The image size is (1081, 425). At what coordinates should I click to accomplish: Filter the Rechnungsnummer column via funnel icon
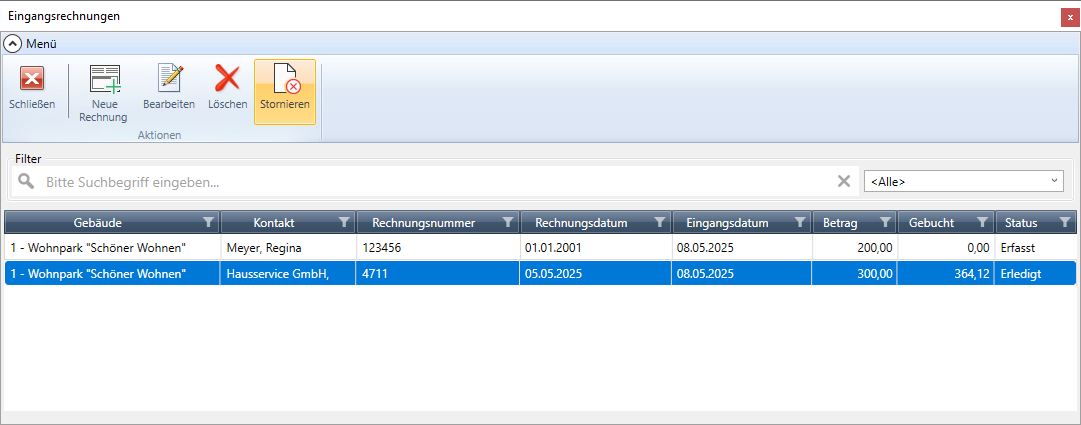[x=508, y=222]
